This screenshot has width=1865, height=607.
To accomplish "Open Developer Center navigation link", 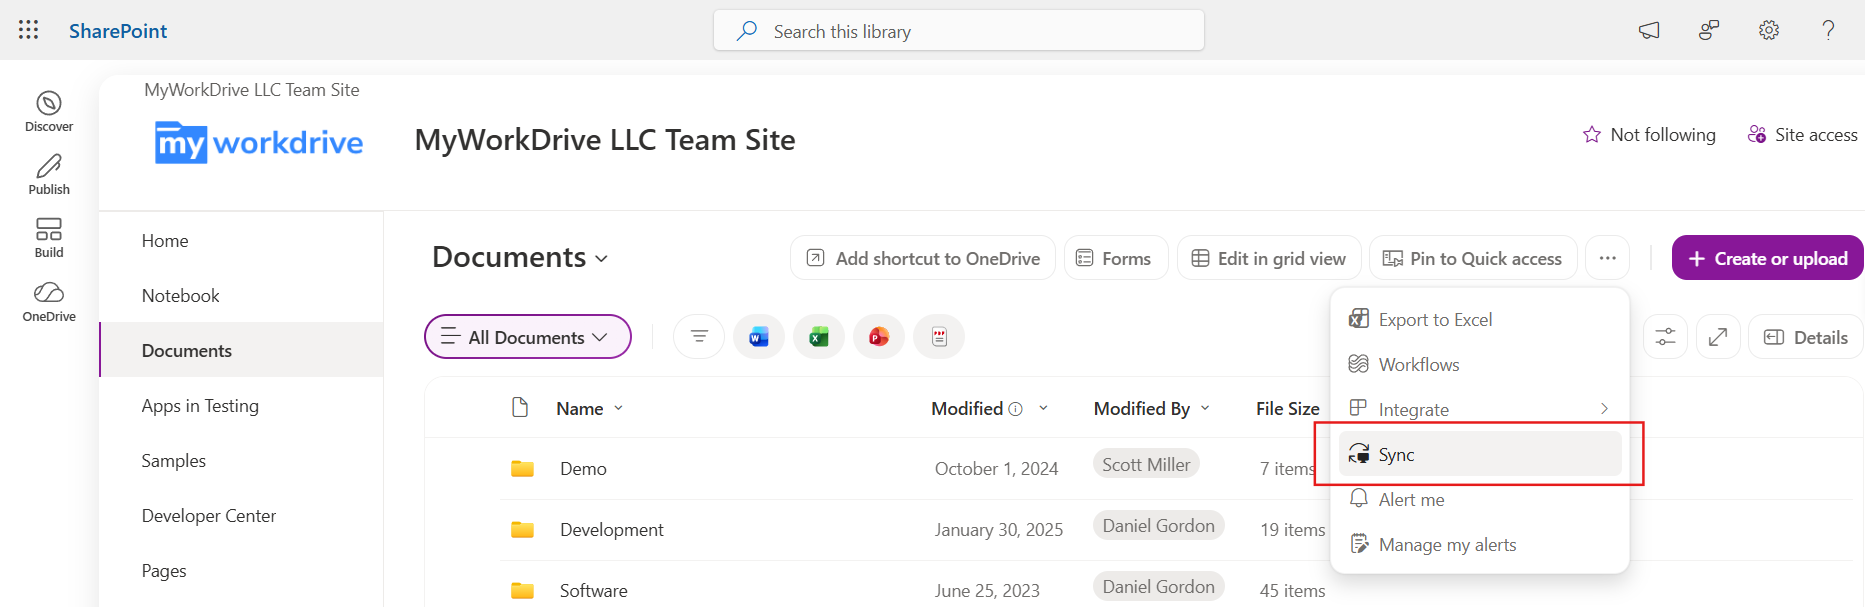I will (x=209, y=516).
